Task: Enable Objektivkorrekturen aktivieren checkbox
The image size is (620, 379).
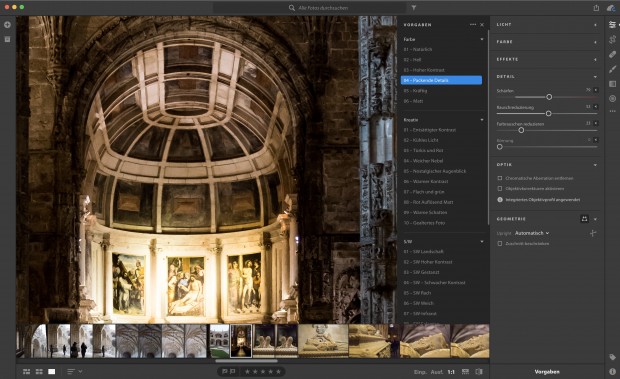Action: click(x=500, y=189)
